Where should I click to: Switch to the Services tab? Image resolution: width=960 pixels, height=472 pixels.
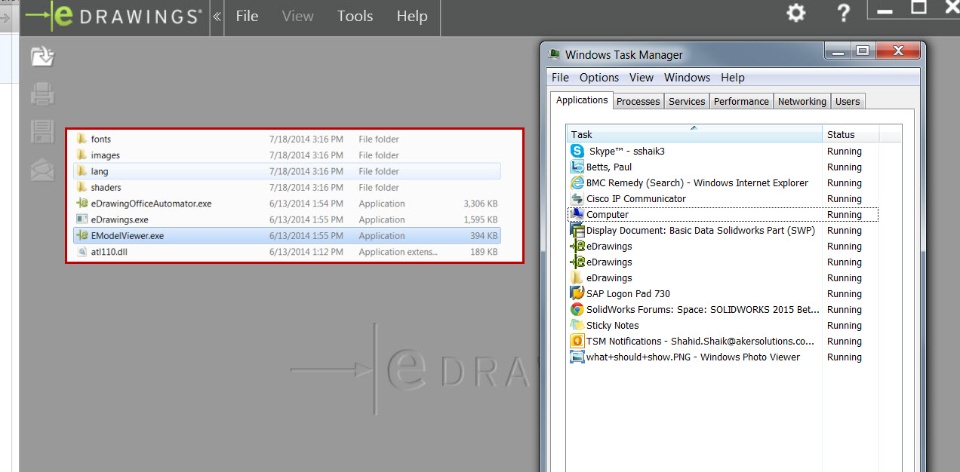tap(686, 102)
